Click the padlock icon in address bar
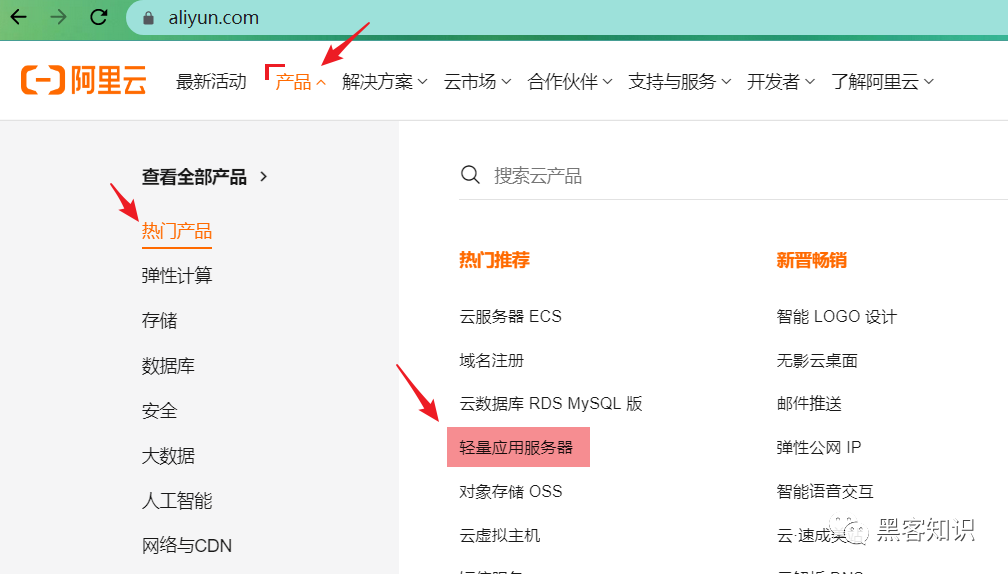Image resolution: width=1008 pixels, height=574 pixels. (148, 18)
